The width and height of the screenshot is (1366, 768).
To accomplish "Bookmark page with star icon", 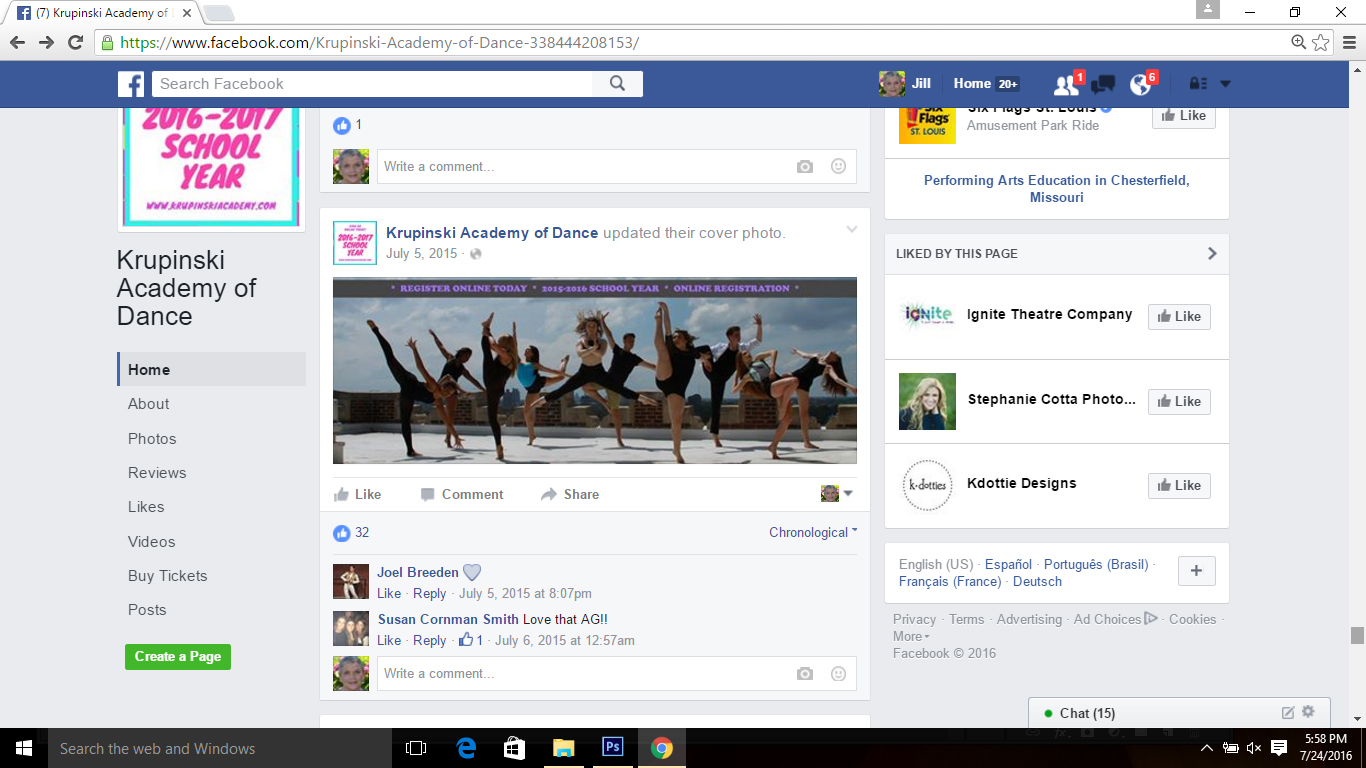I will click(1321, 42).
